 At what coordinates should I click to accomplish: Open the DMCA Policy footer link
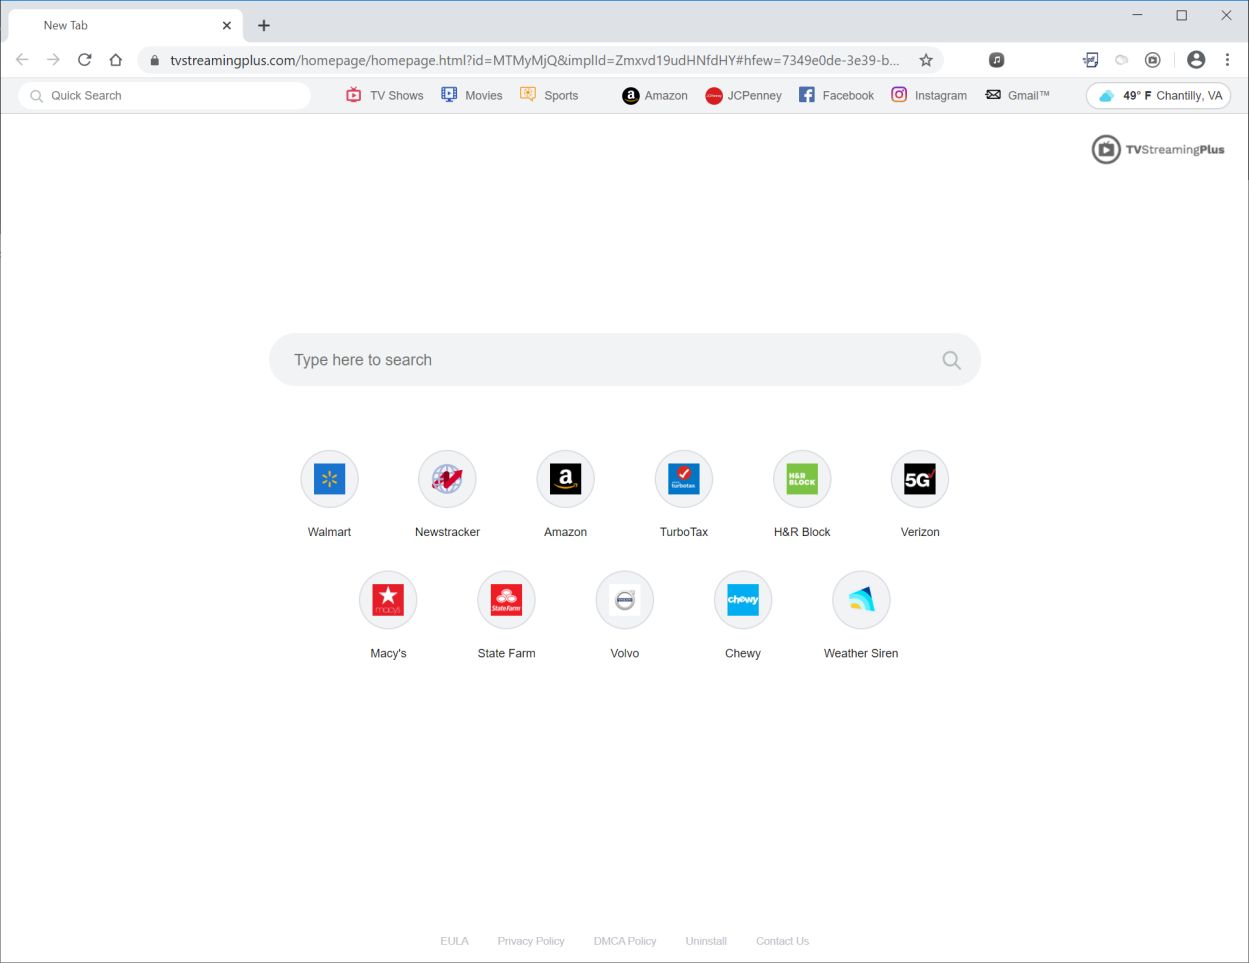coord(625,941)
